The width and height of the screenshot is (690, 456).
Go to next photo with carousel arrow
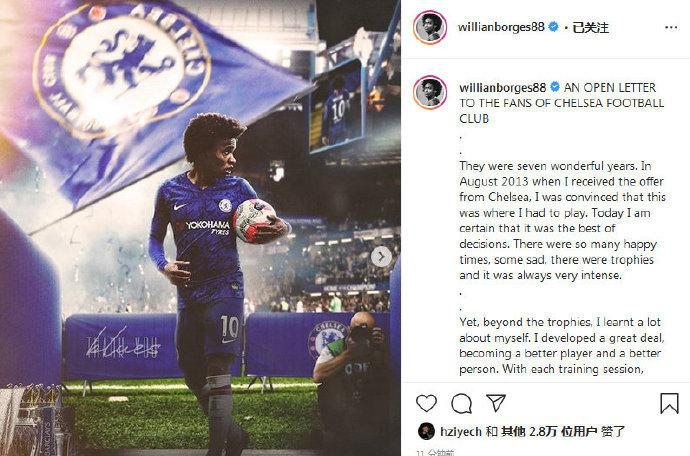click(381, 257)
